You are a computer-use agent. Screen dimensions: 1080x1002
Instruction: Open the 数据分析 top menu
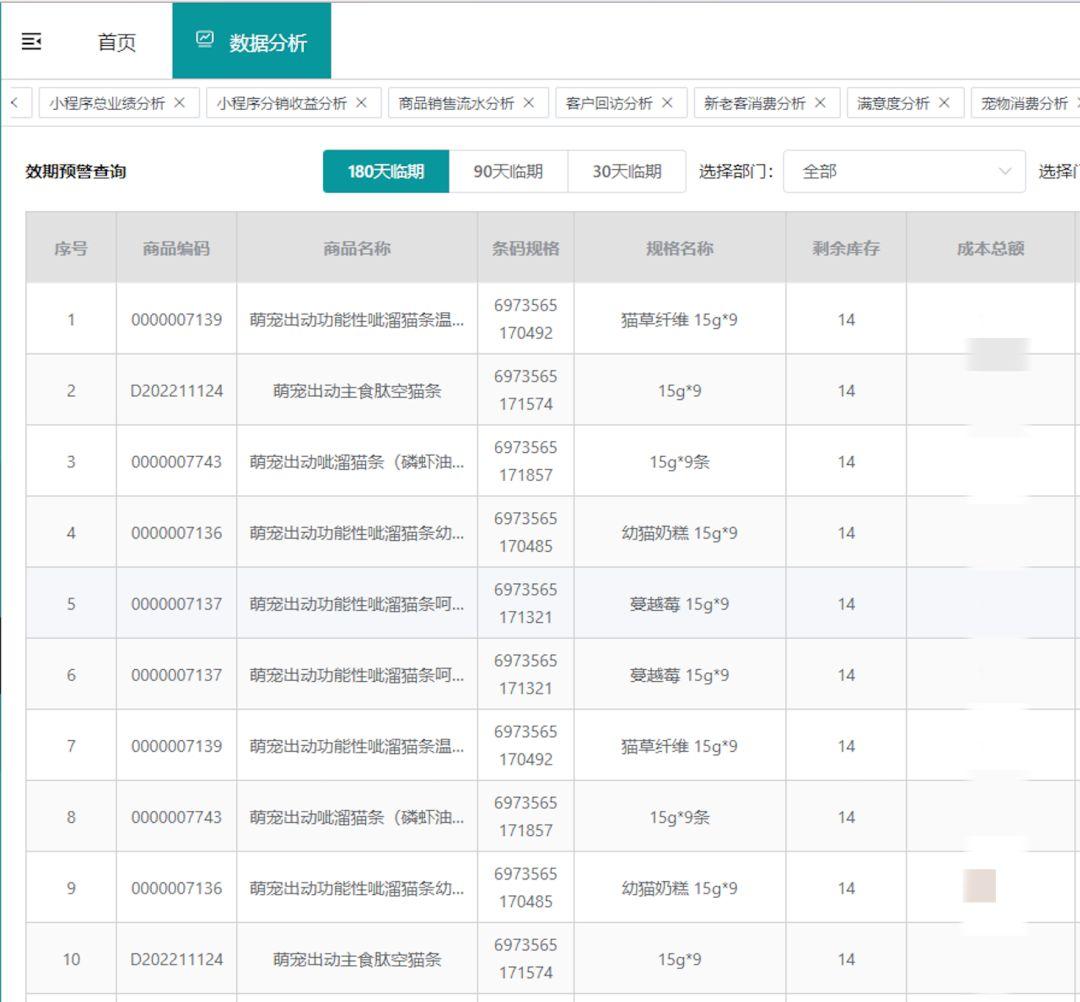point(251,41)
